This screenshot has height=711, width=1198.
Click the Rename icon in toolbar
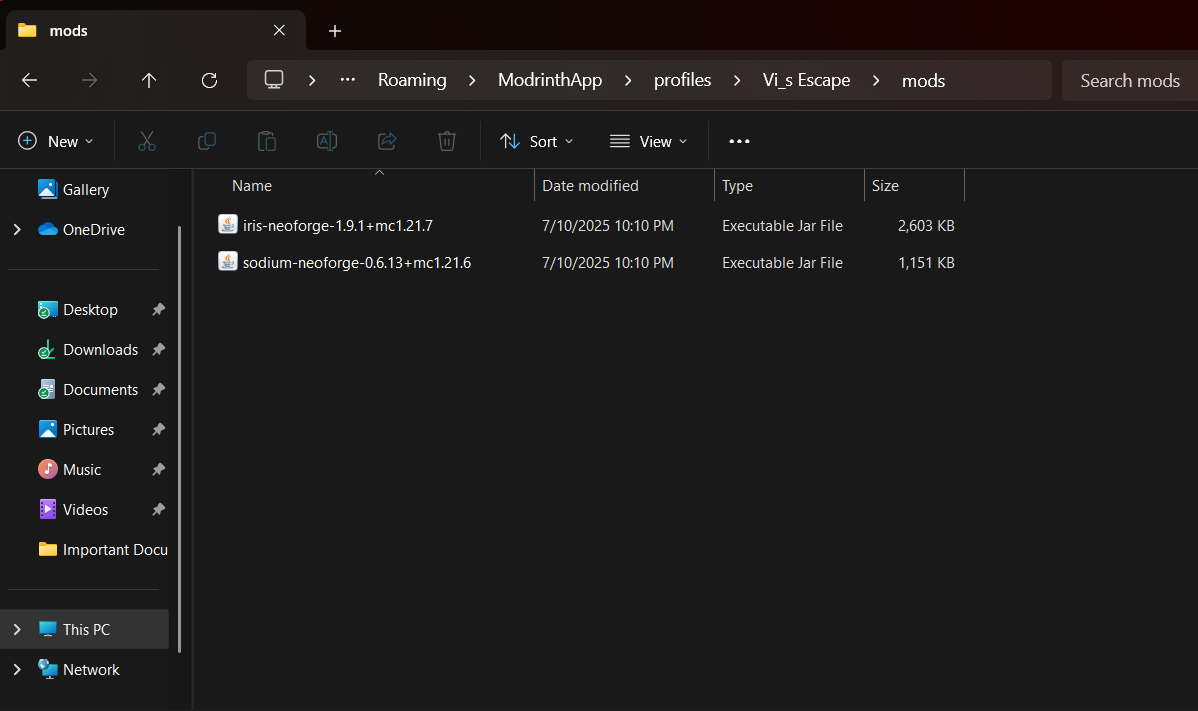327,141
